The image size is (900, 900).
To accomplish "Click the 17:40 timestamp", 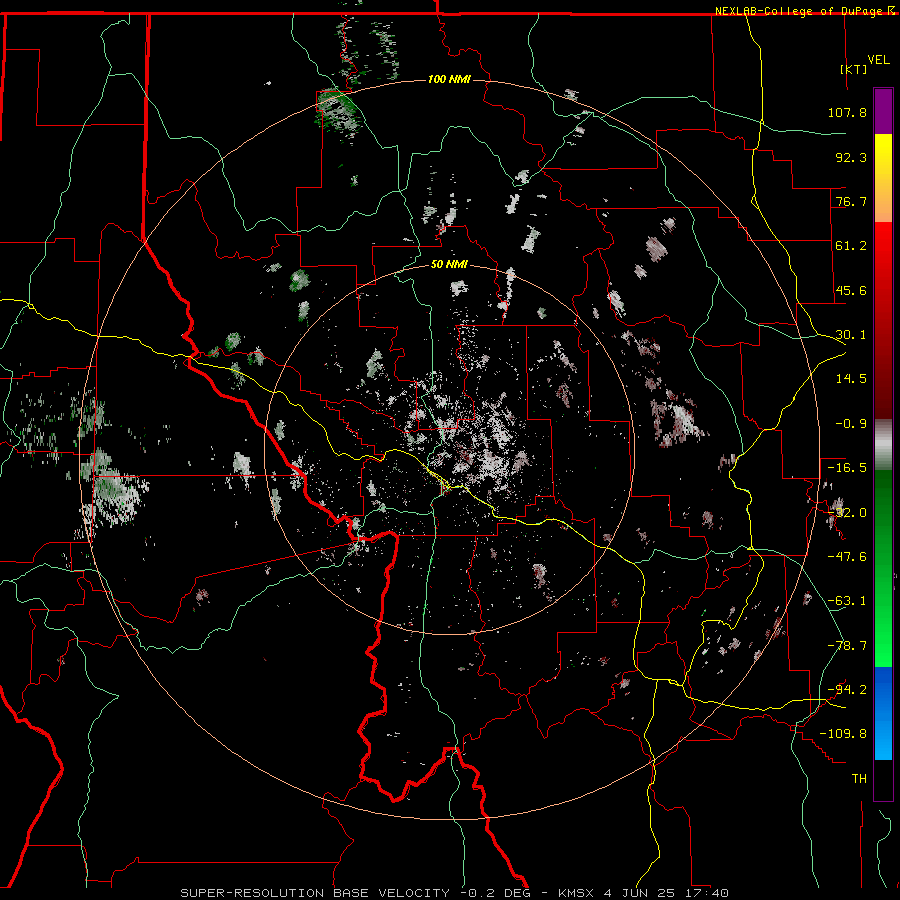I will (x=709, y=893).
